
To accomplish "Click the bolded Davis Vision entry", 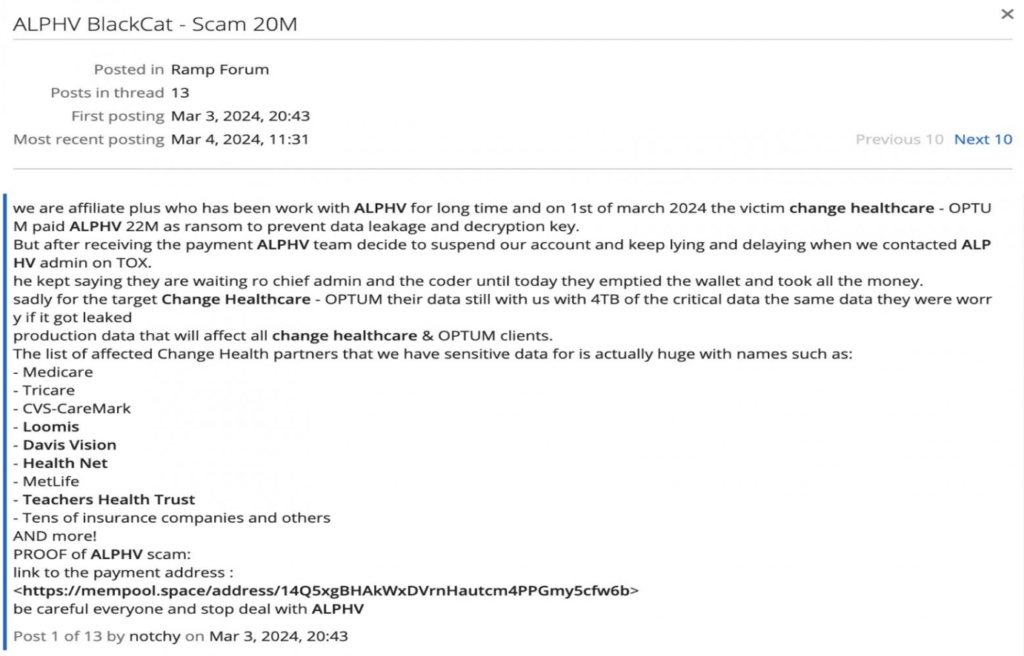I will [69, 445].
